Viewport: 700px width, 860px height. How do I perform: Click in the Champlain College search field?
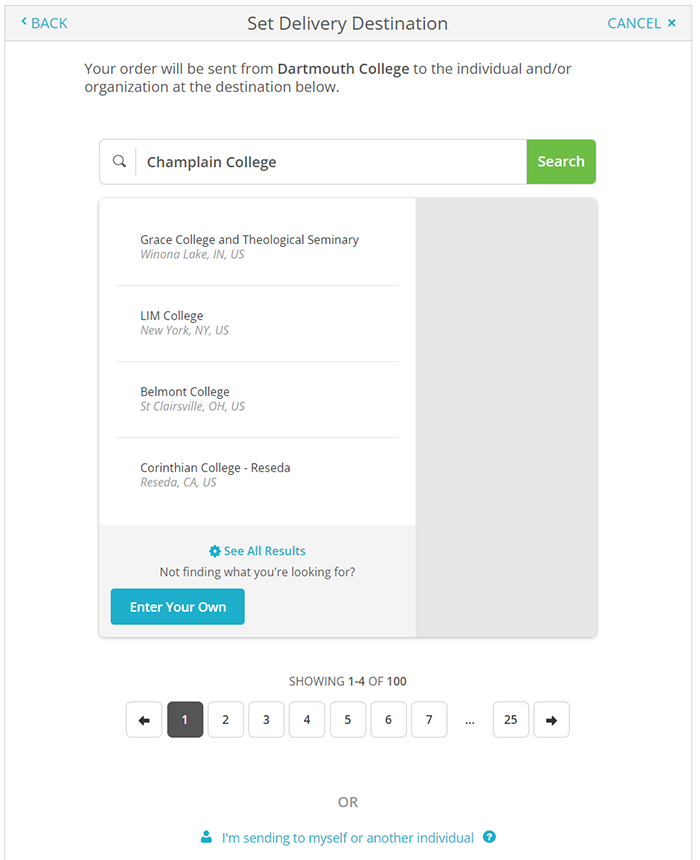click(330, 162)
